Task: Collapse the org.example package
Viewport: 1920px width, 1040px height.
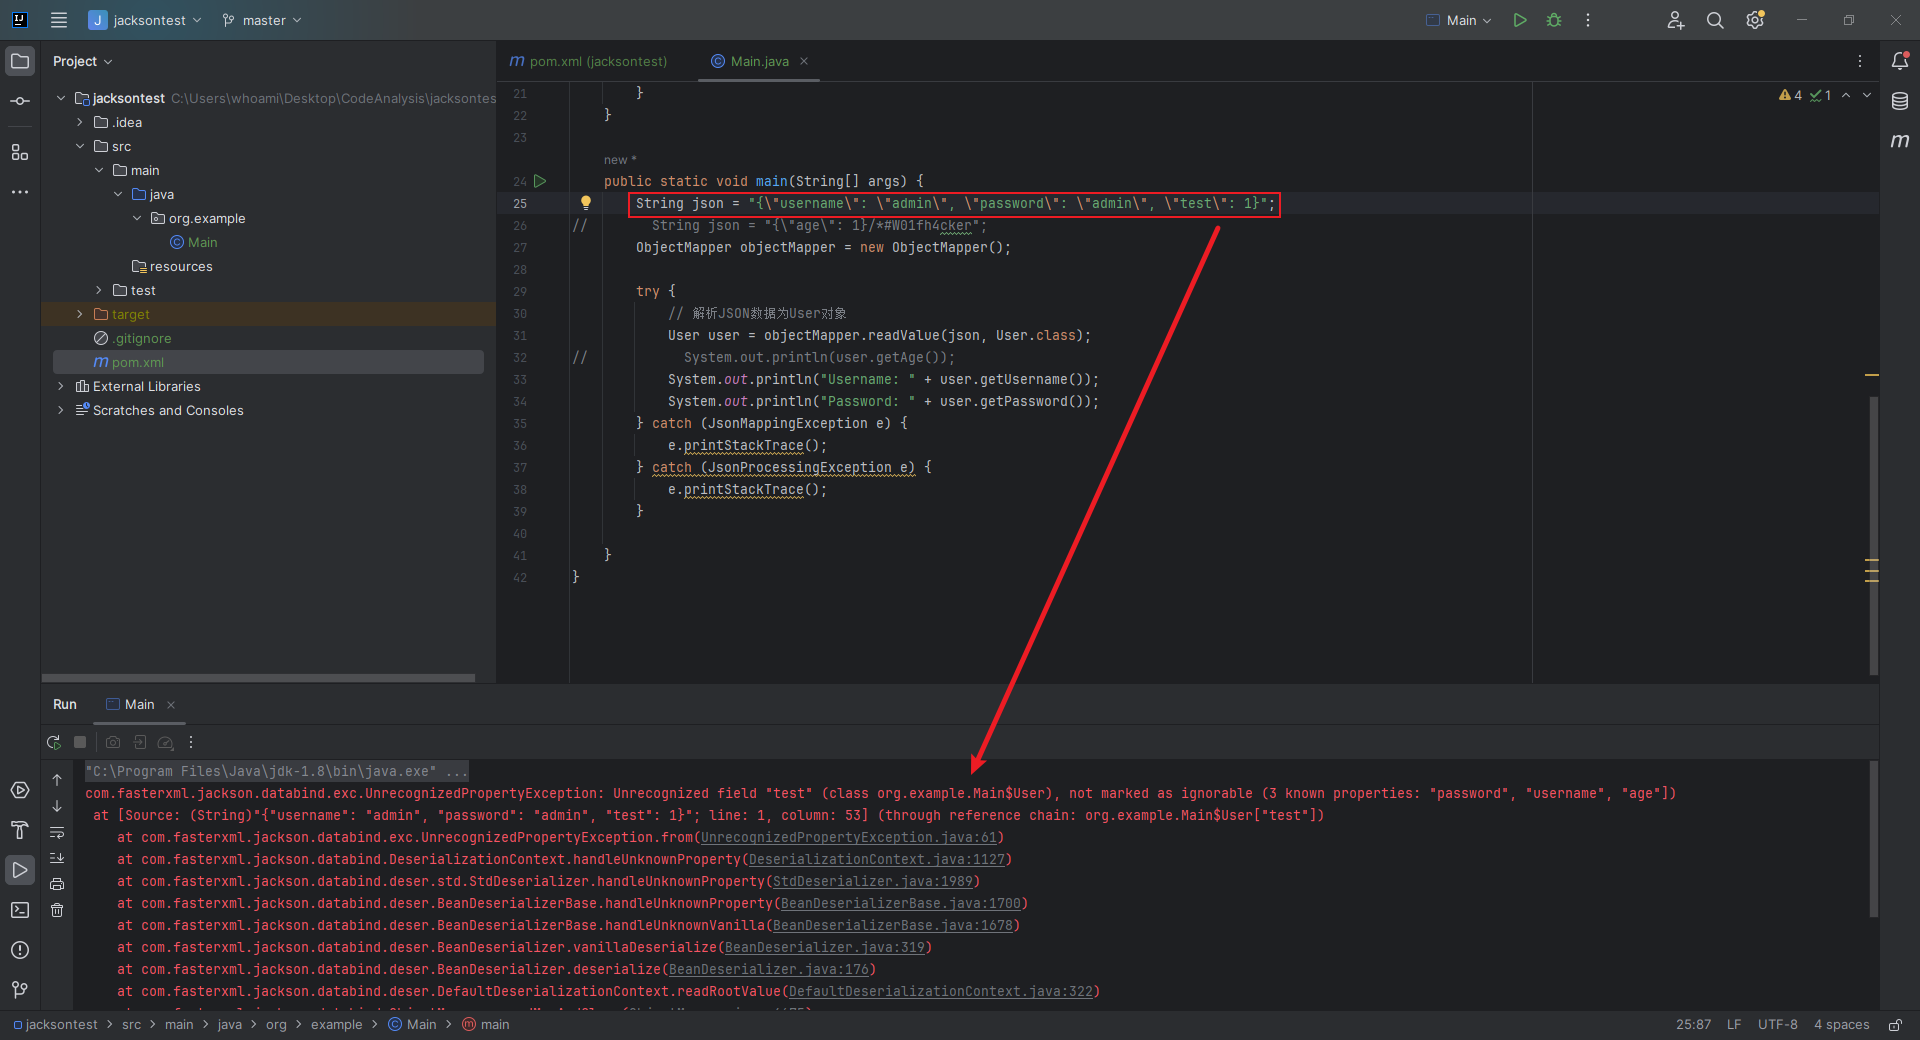Action: pyautogui.click(x=137, y=218)
